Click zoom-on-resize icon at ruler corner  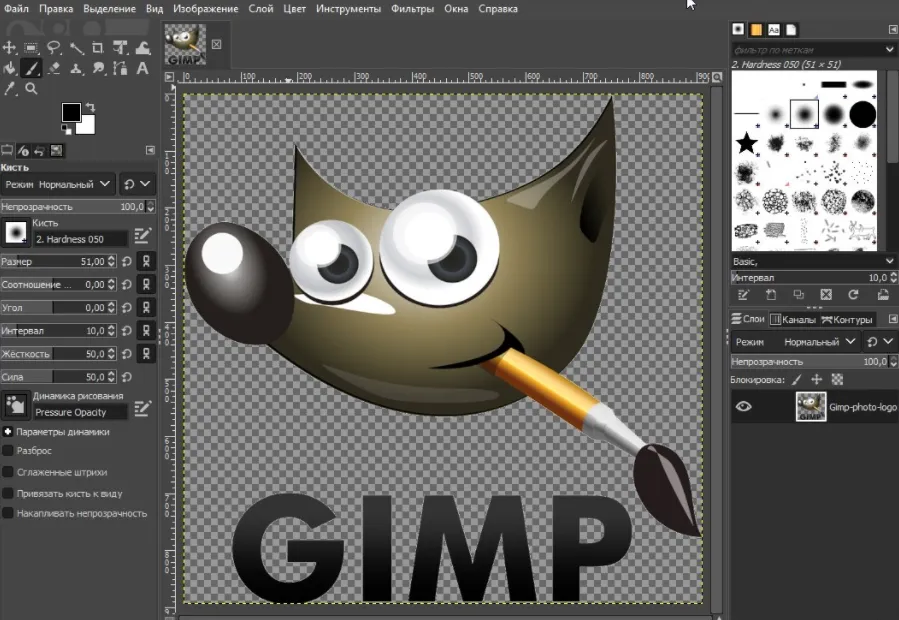point(717,77)
